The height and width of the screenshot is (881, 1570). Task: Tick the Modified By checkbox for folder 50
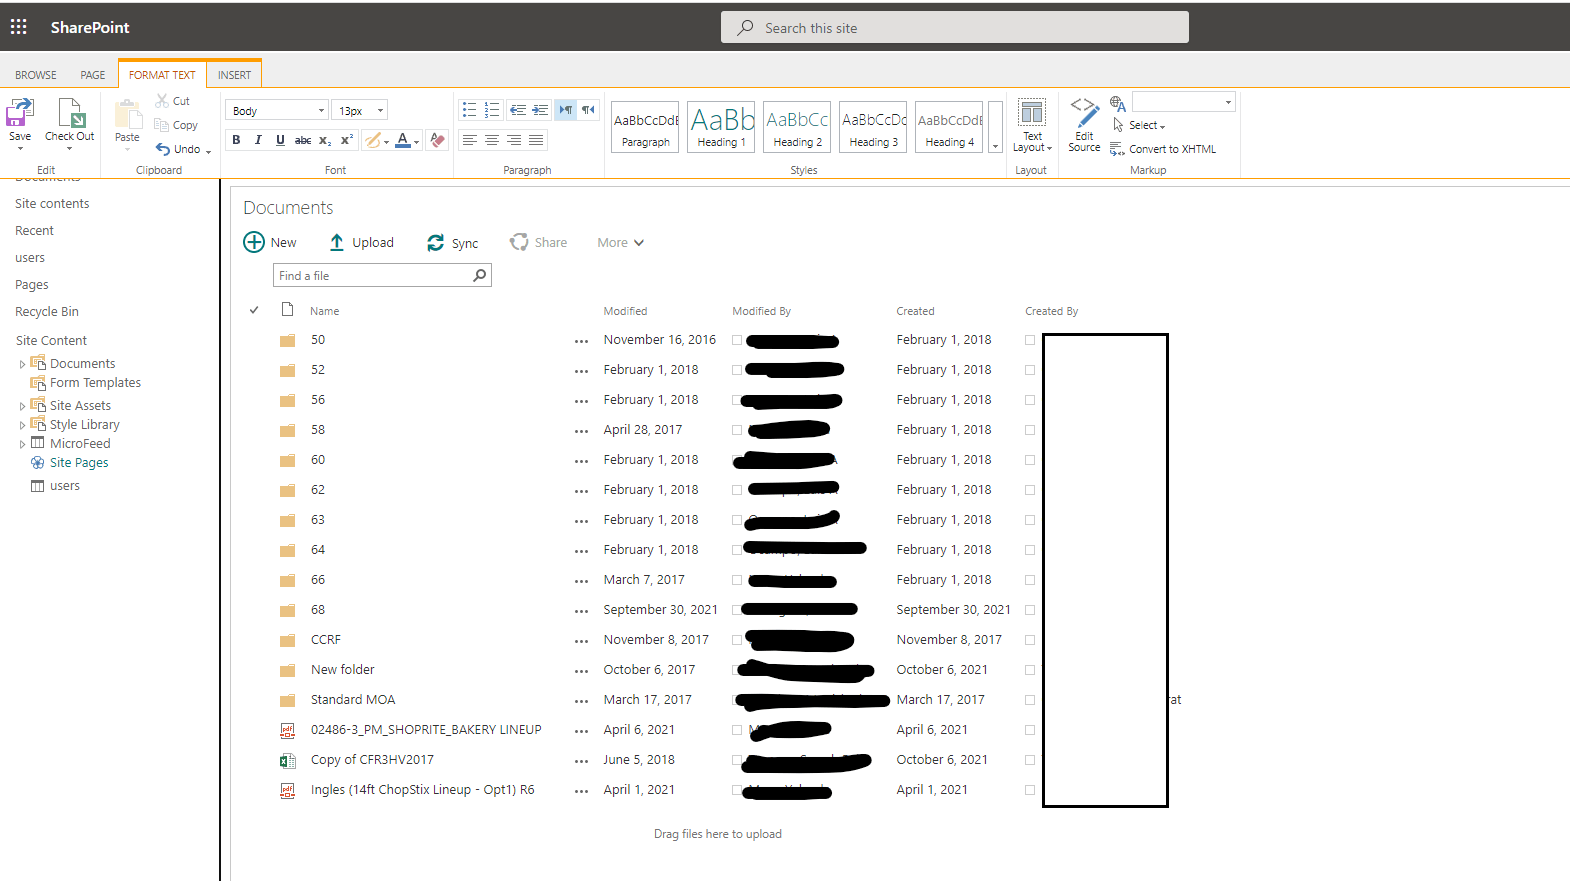click(x=737, y=340)
